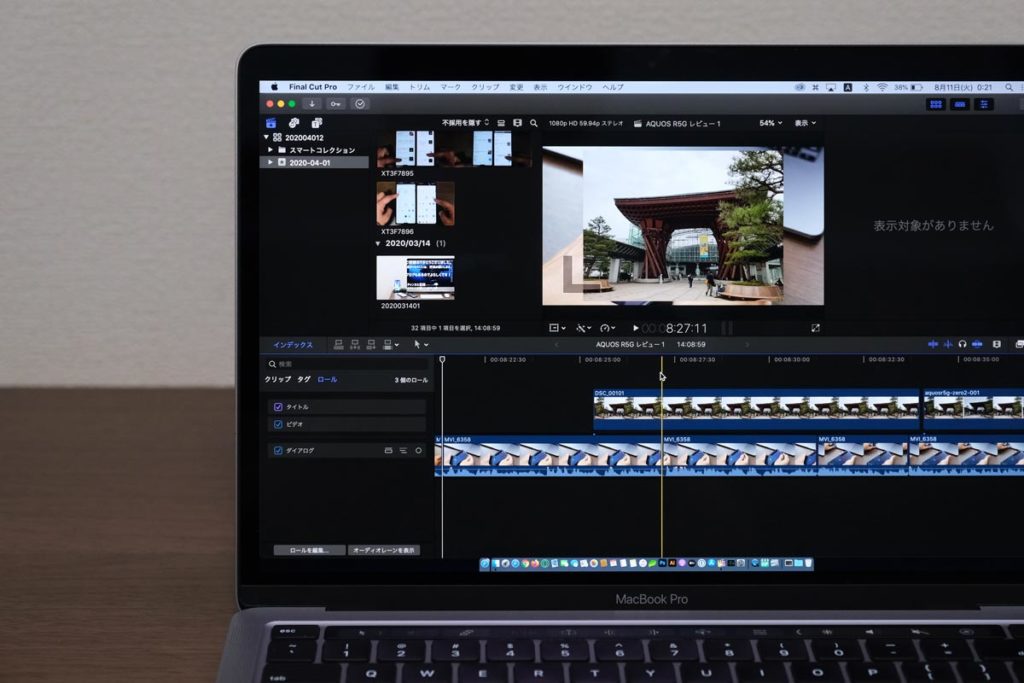Image resolution: width=1024 pixels, height=683 pixels.
Task: Toggle solo headphones icon in timeline
Action: [x=962, y=344]
